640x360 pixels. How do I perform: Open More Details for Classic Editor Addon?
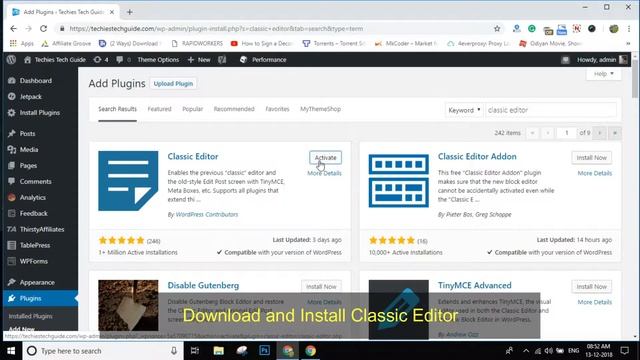(x=595, y=173)
